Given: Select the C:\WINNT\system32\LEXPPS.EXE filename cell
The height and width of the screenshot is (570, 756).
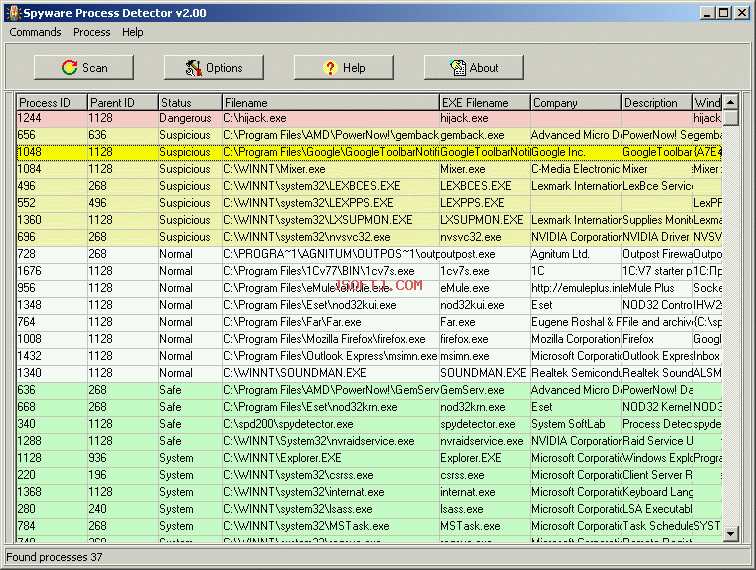Looking at the screenshot, I should [331, 203].
